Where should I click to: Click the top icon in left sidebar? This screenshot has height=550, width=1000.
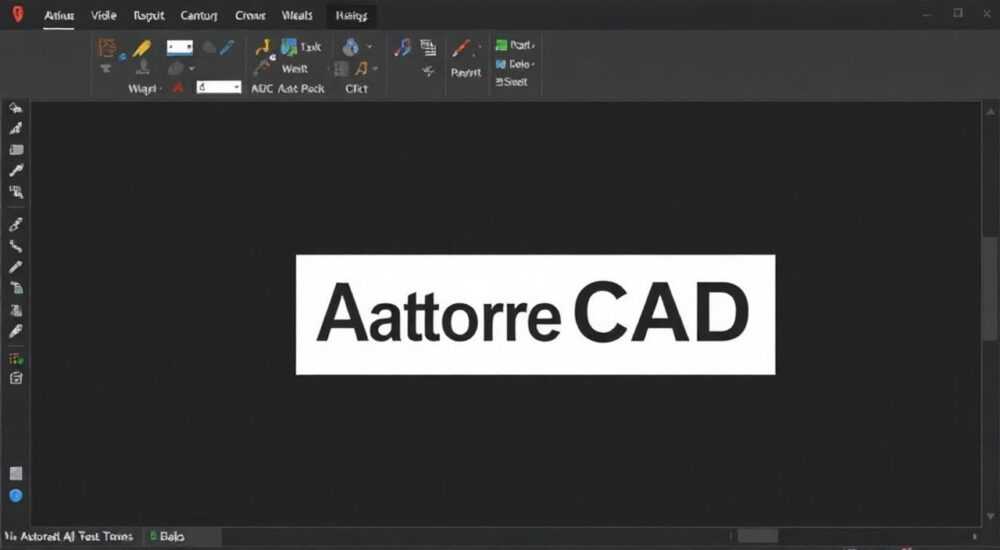[16, 108]
